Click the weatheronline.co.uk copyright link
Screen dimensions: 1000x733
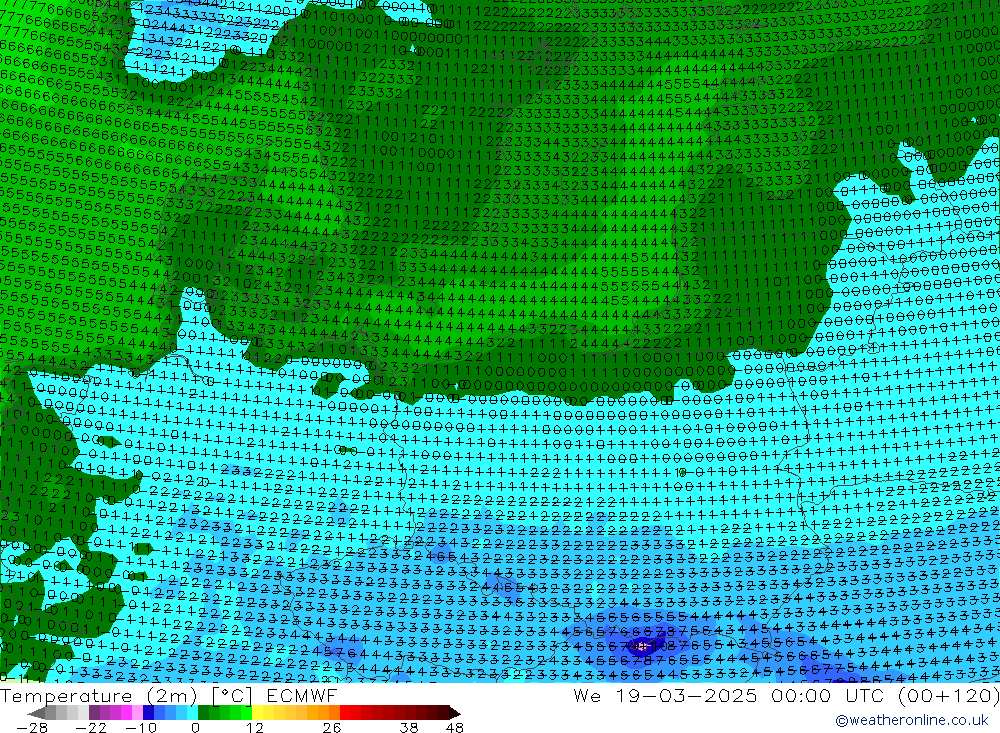[911, 720]
